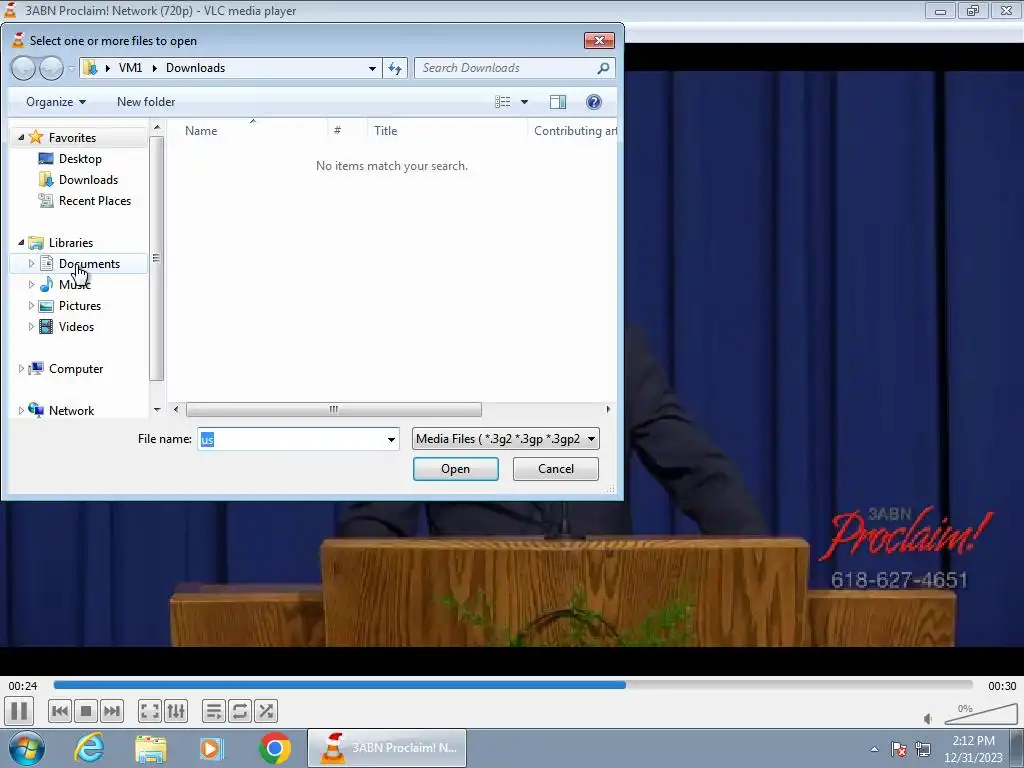The width and height of the screenshot is (1024, 768).
Task: Toggle VLC fullscreen mode
Action: tap(150, 711)
